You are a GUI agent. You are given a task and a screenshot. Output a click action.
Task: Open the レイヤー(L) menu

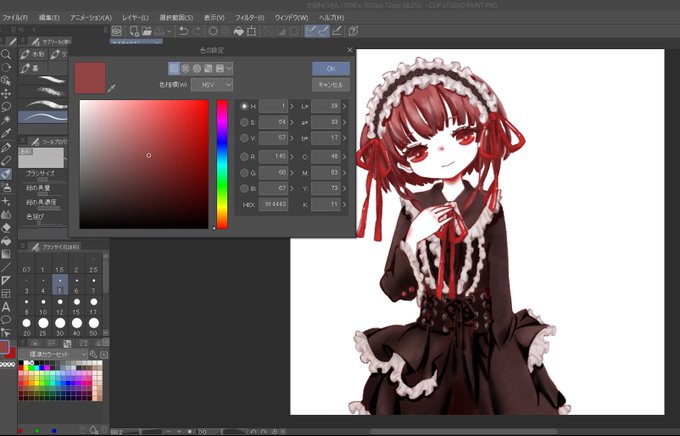click(135, 18)
